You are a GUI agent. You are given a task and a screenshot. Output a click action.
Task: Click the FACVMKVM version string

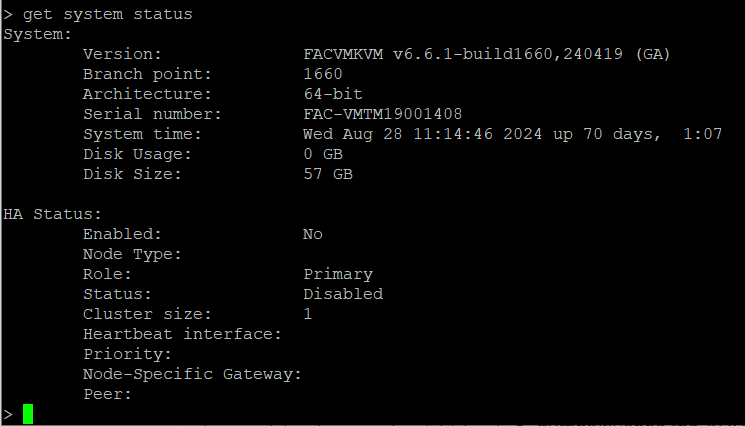[486, 54]
